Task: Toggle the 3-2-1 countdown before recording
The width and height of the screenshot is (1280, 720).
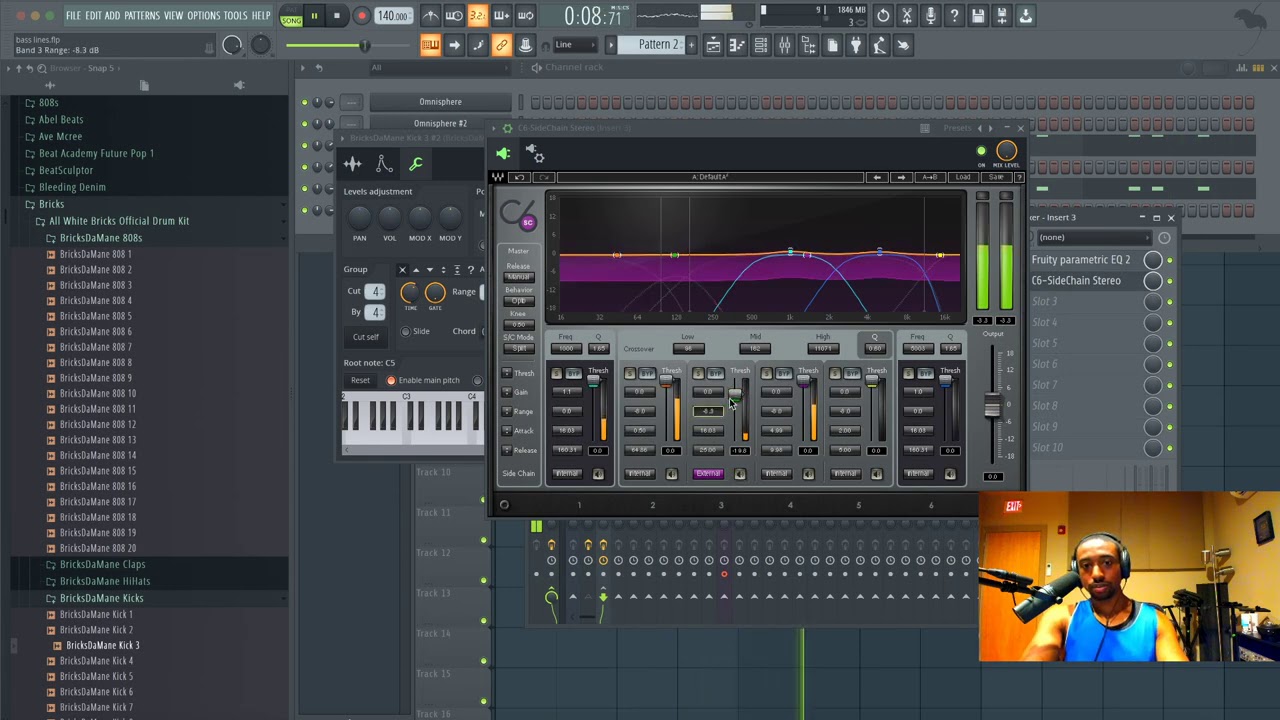Action: 478,16
